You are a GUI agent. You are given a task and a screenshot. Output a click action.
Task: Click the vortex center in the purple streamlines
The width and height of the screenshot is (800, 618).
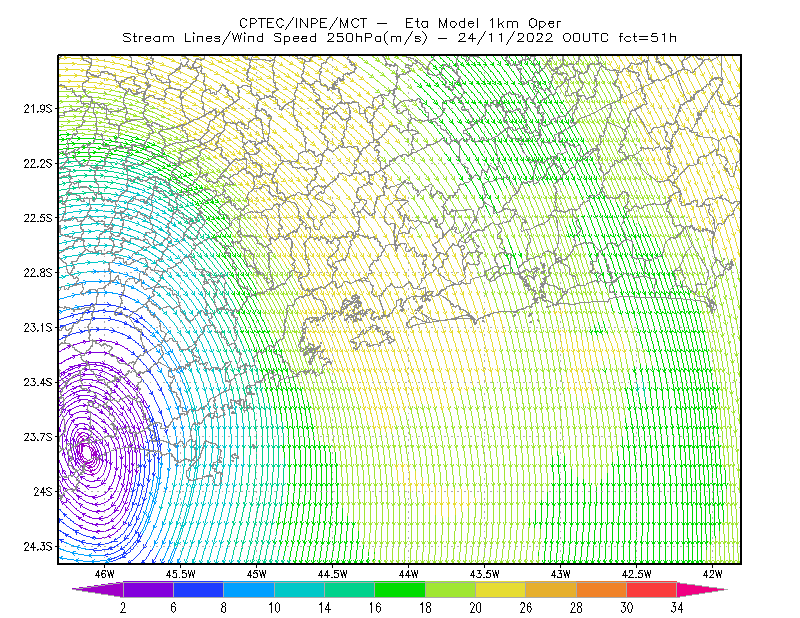(87, 452)
